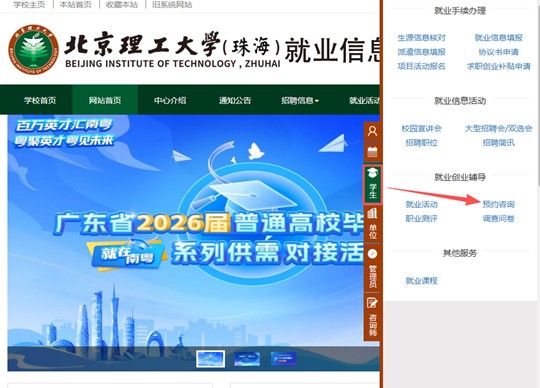Viewport: 540px width, 388px height.
Task: Open 通知公告 navigation item
Action: [x=235, y=100]
